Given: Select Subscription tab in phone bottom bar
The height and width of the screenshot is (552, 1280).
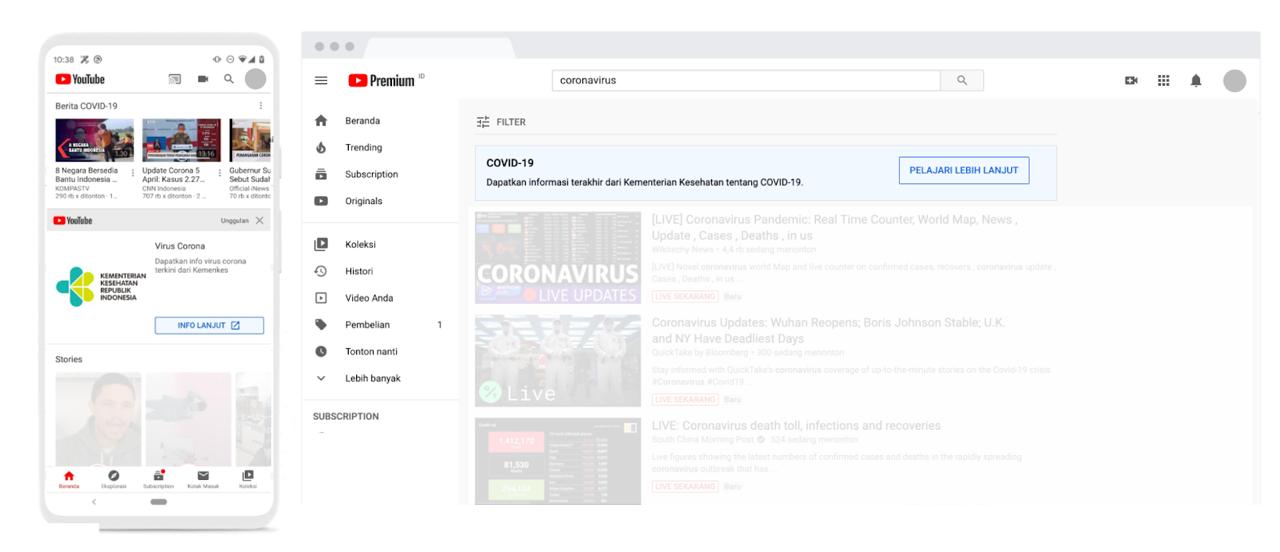Looking at the screenshot, I should coord(158,478).
